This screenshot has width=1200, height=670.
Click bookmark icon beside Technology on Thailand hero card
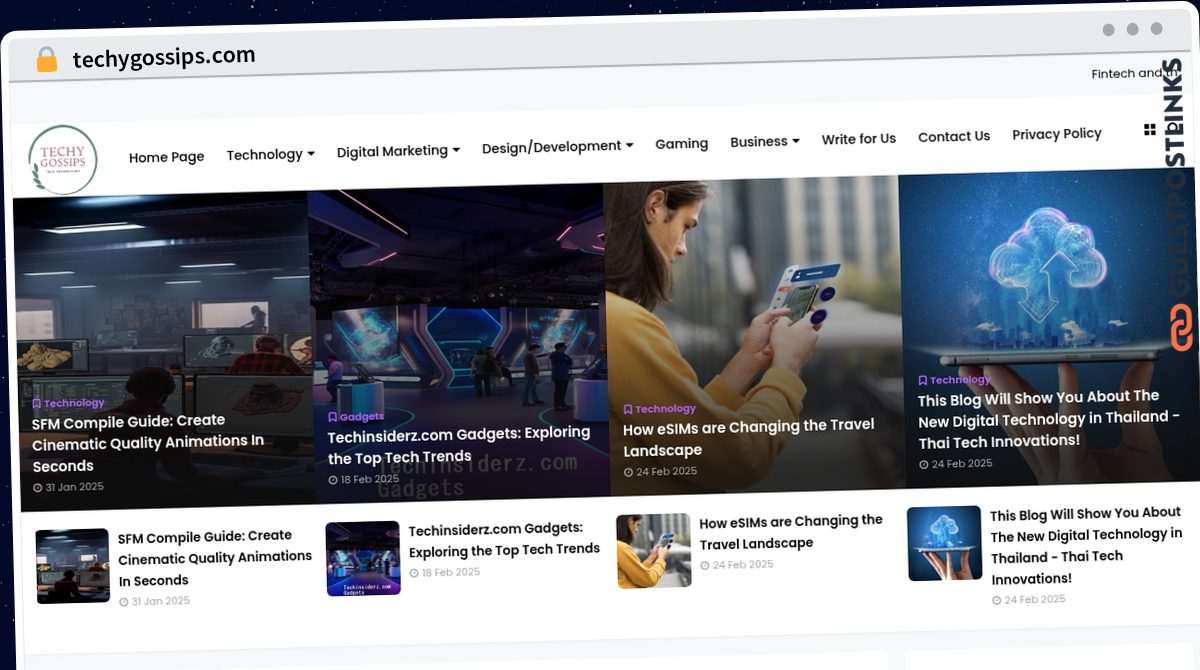pos(923,380)
